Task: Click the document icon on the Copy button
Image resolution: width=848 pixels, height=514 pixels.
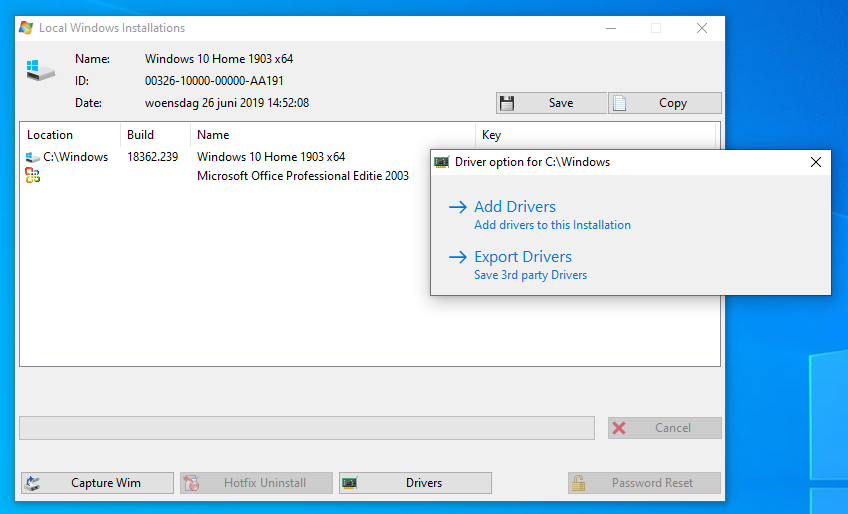Action: point(619,103)
